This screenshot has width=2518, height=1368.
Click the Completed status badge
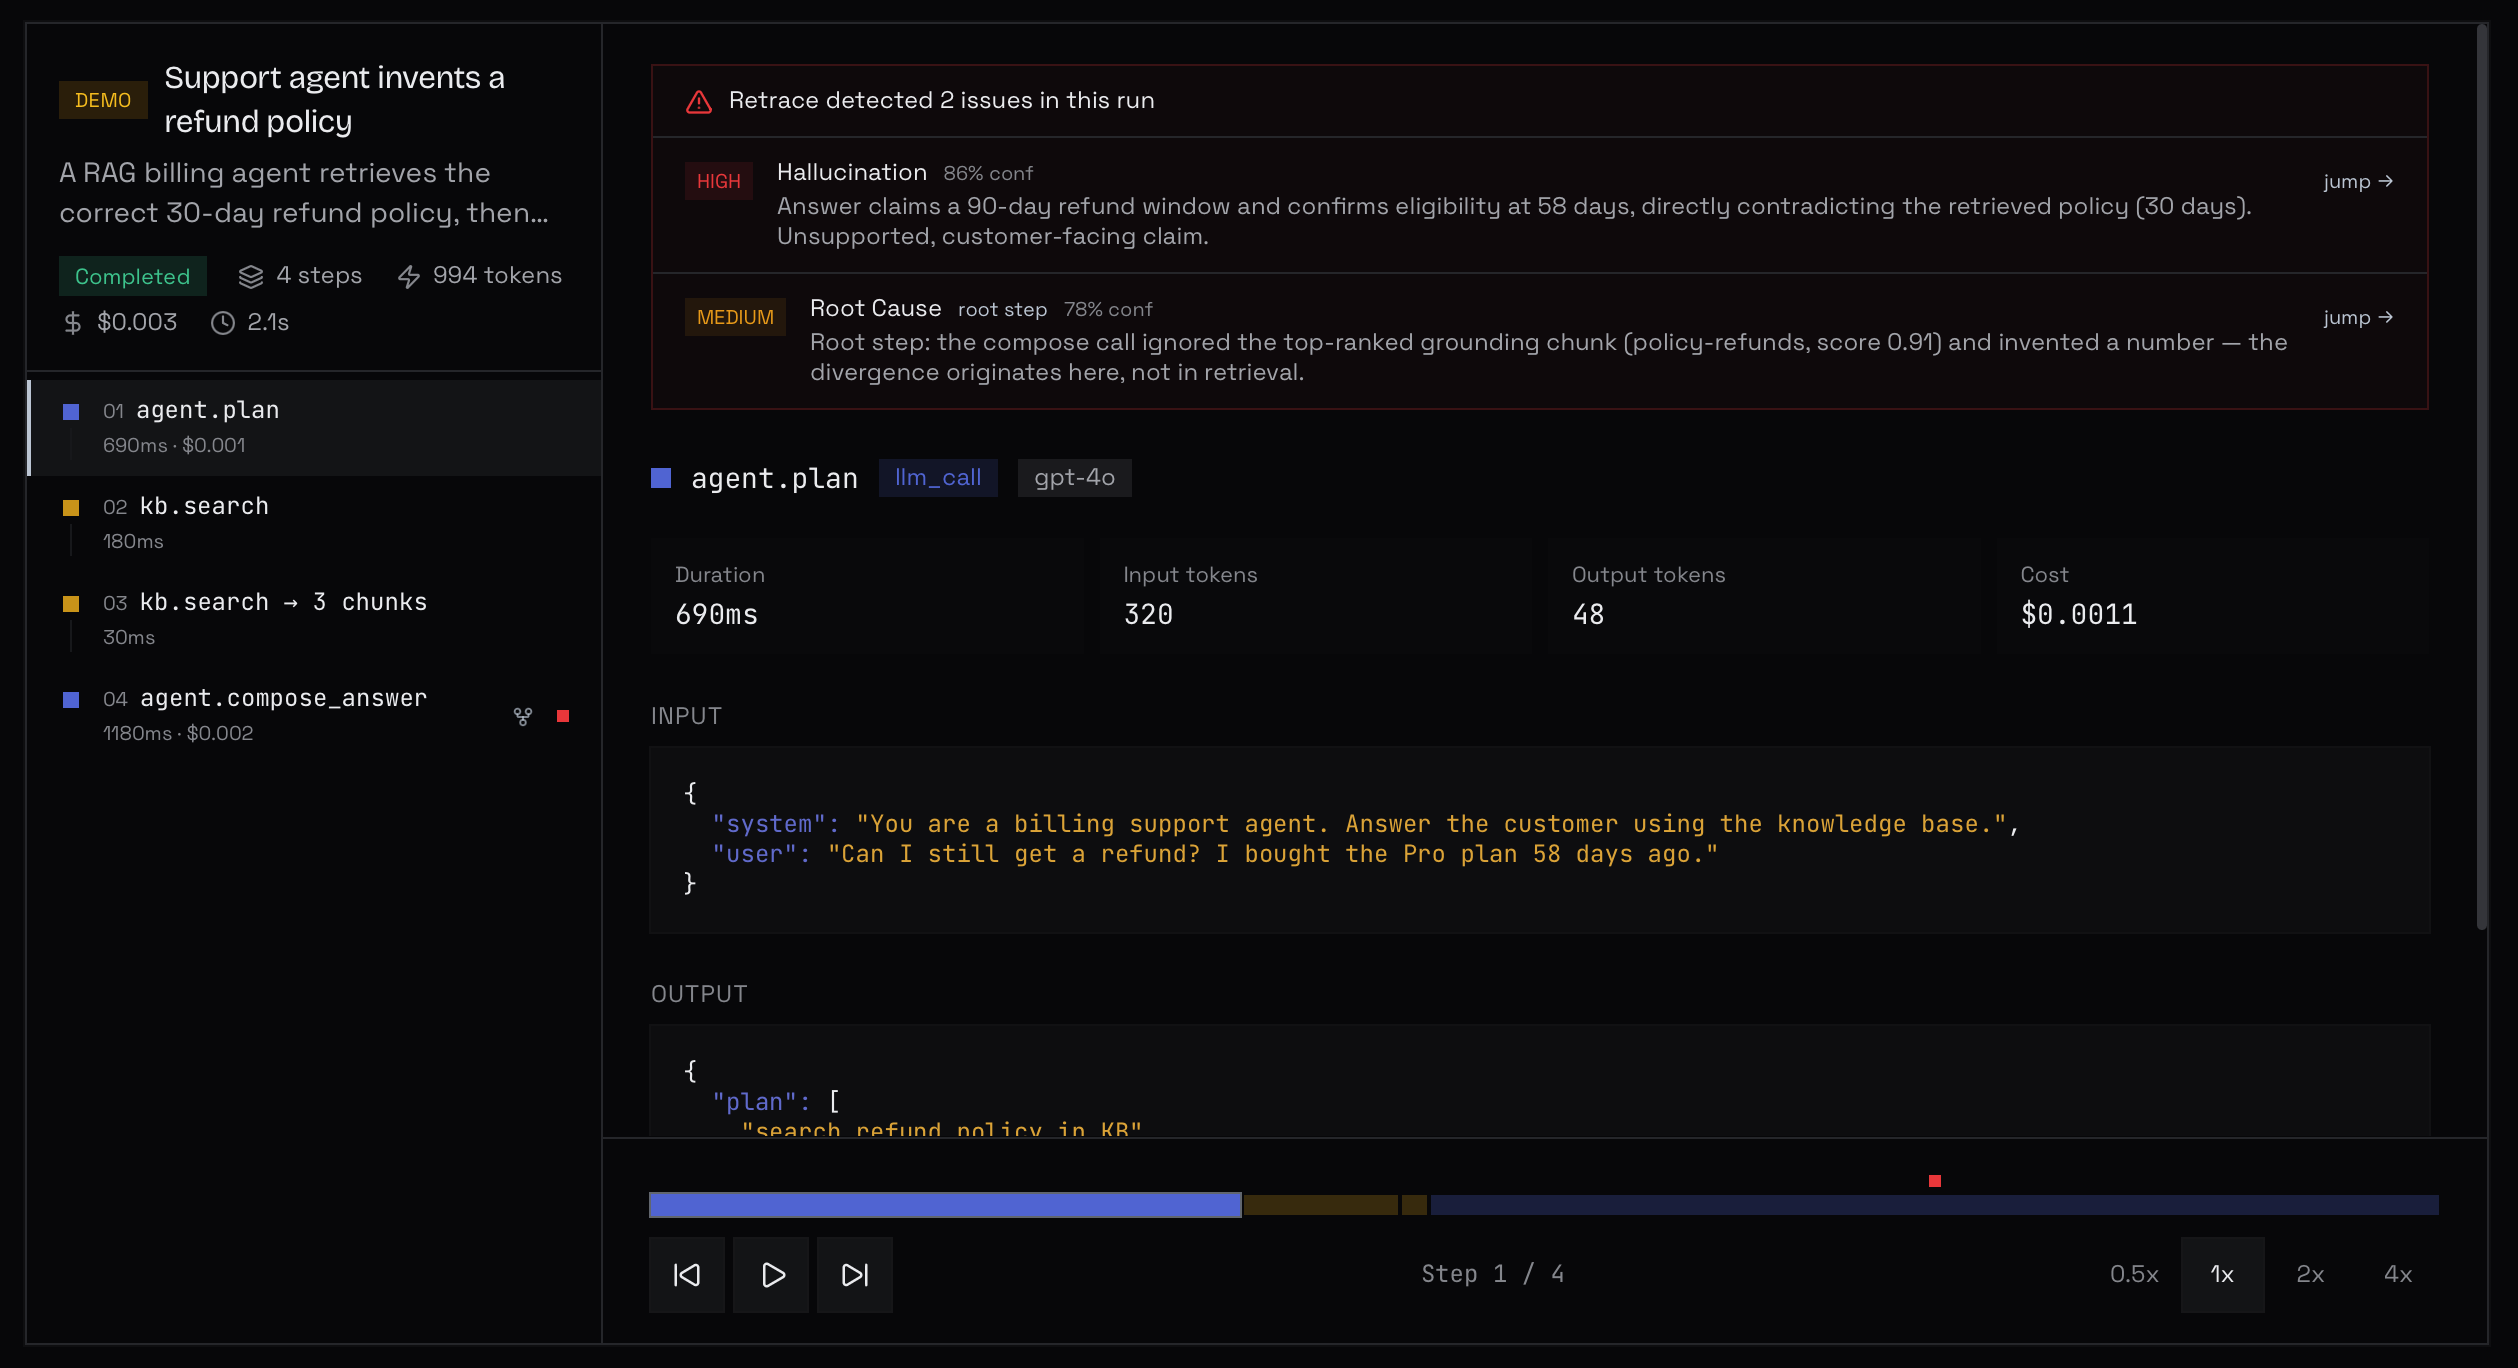[133, 276]
